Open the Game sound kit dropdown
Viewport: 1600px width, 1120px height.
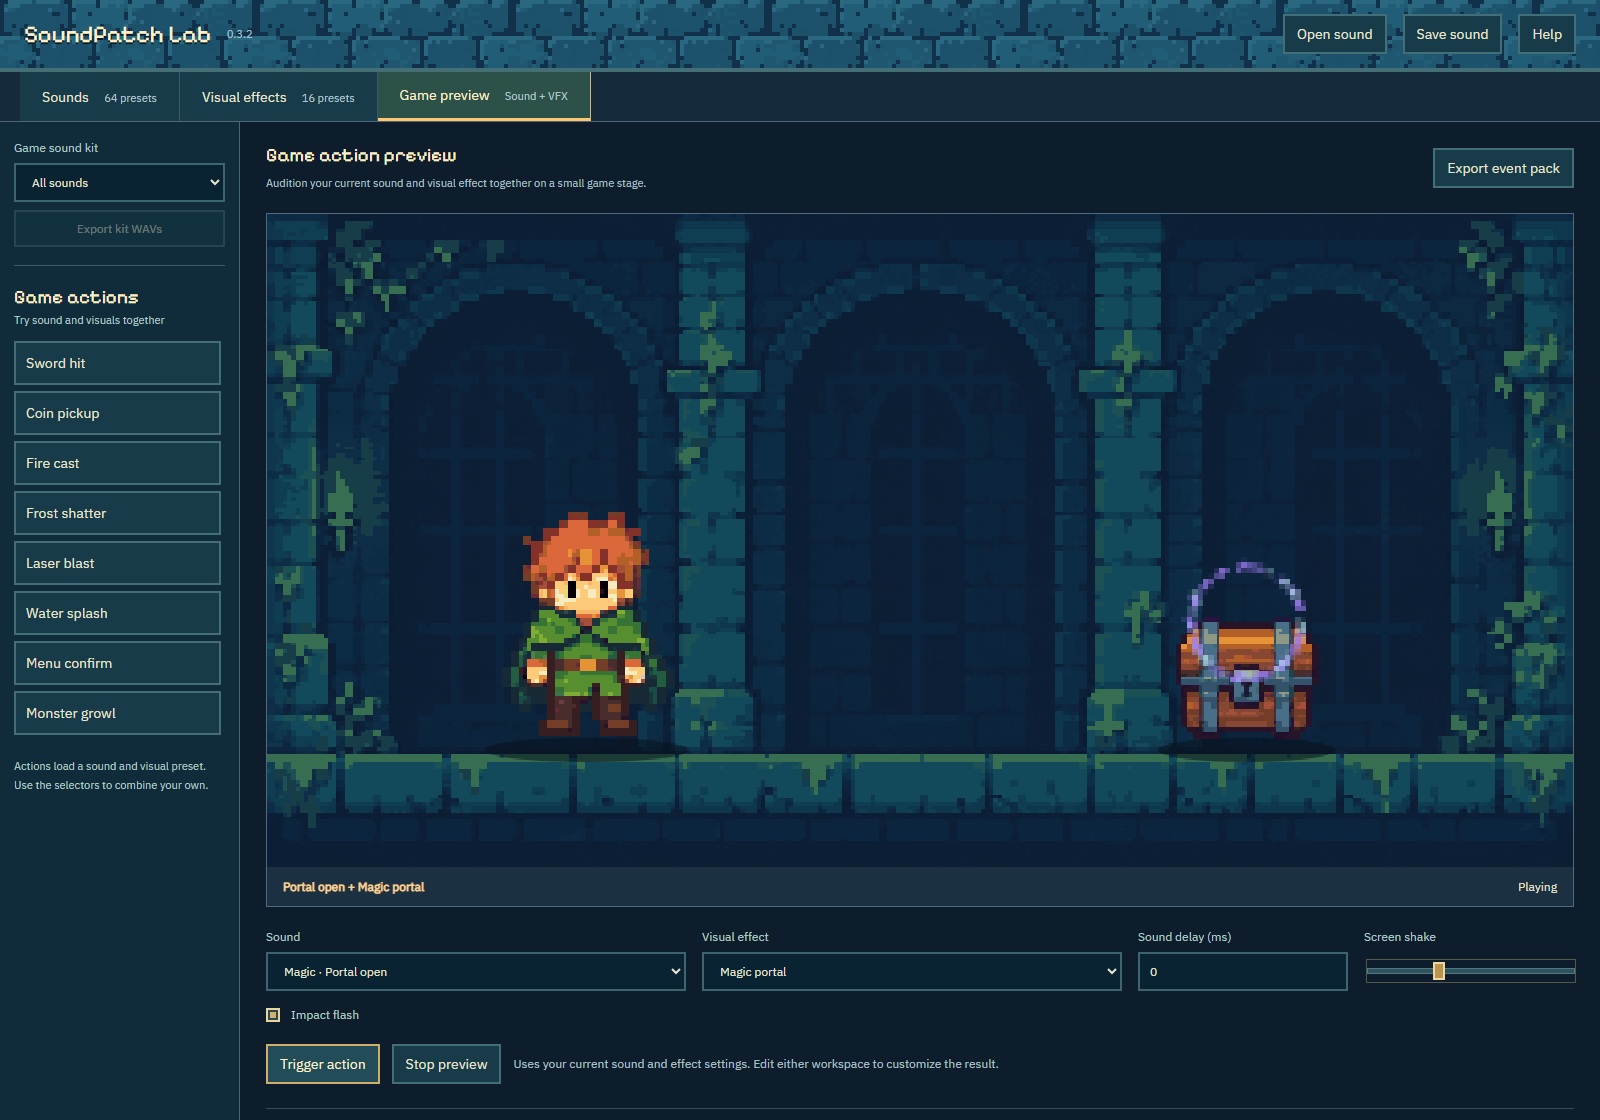pyautogui.click(x=119, y=183)
